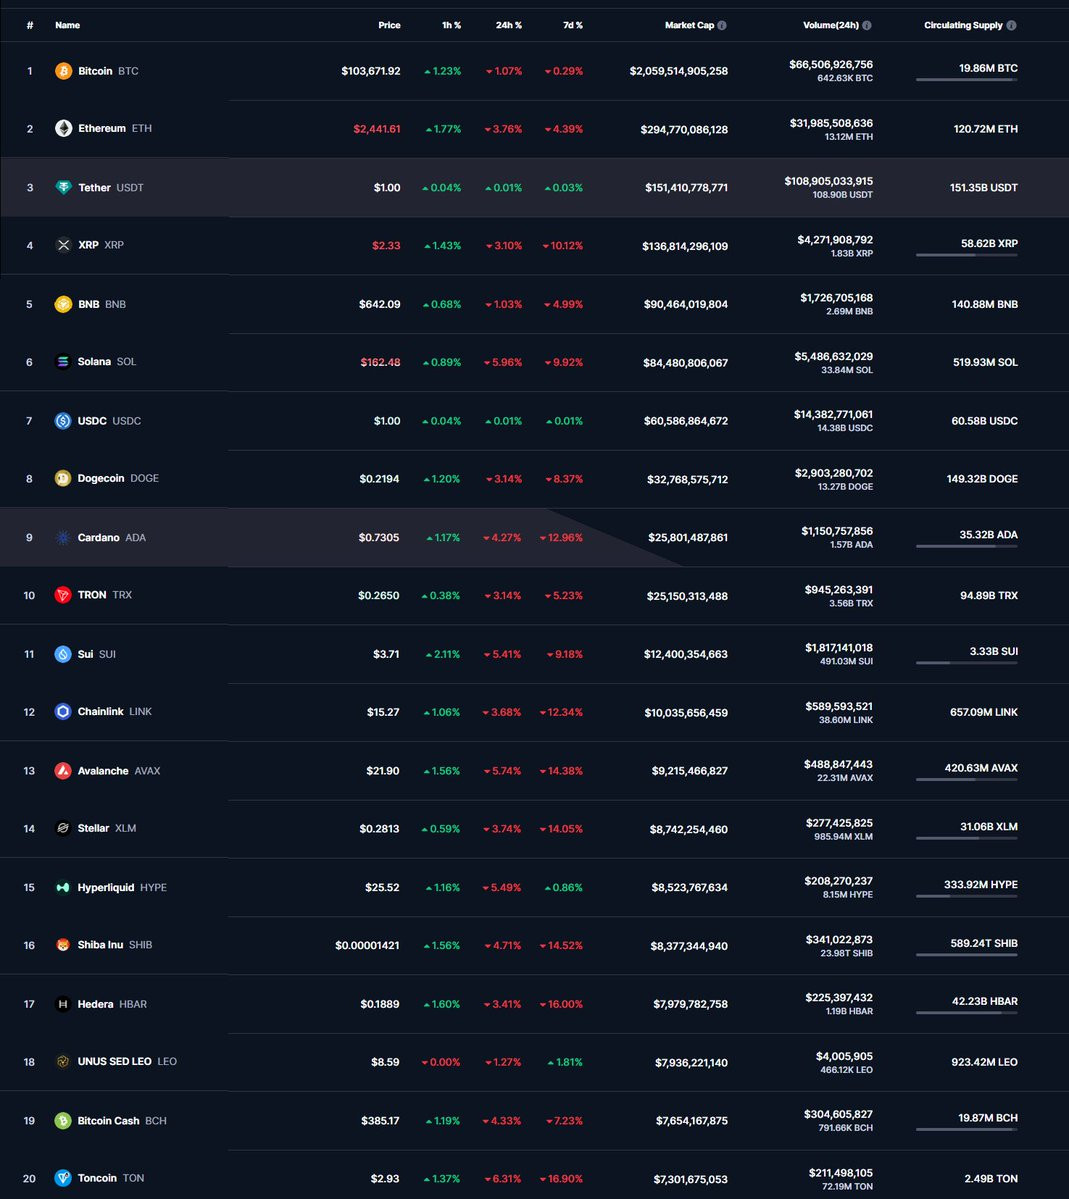
Task: Click Sui 1h change 2.11%
Action: 444,655
